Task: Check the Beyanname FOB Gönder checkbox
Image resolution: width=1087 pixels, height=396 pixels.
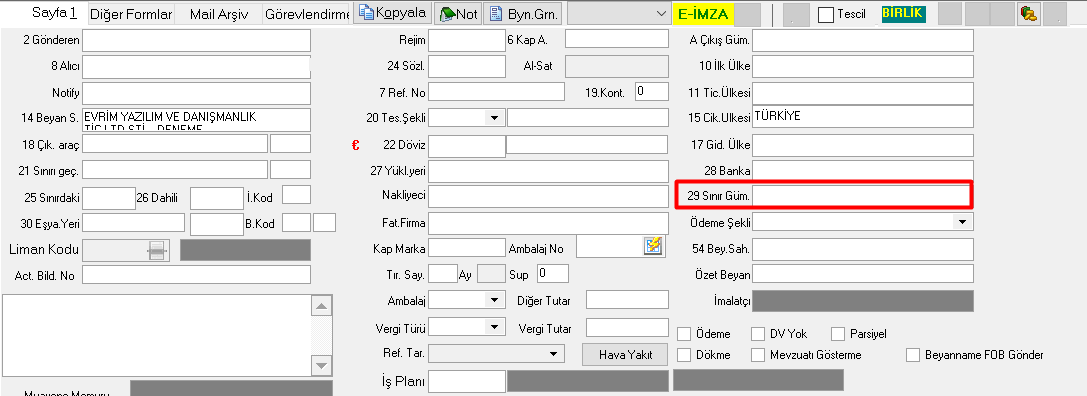Action: click(913, 354)
